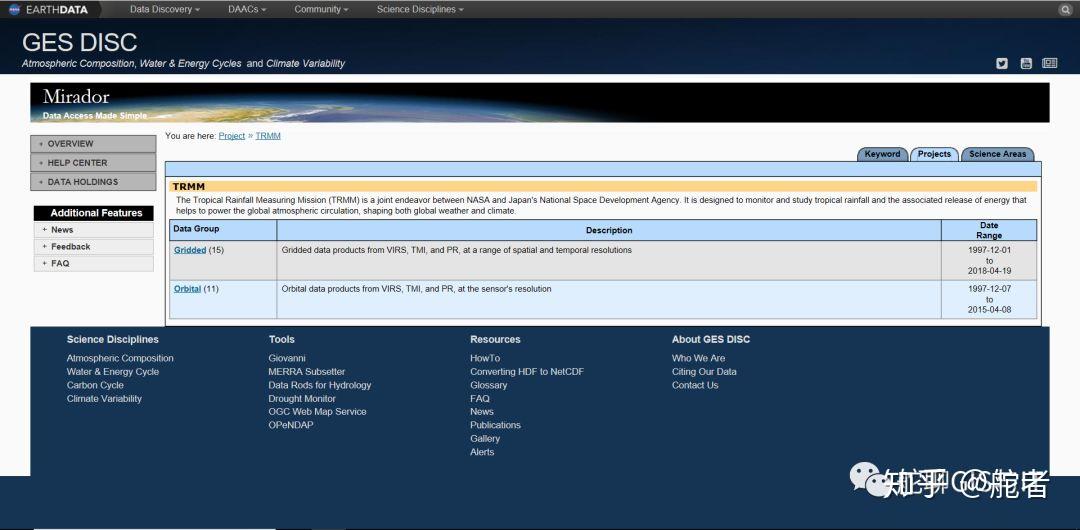Open Atmospheric Composition footer link

click(120, 358)
